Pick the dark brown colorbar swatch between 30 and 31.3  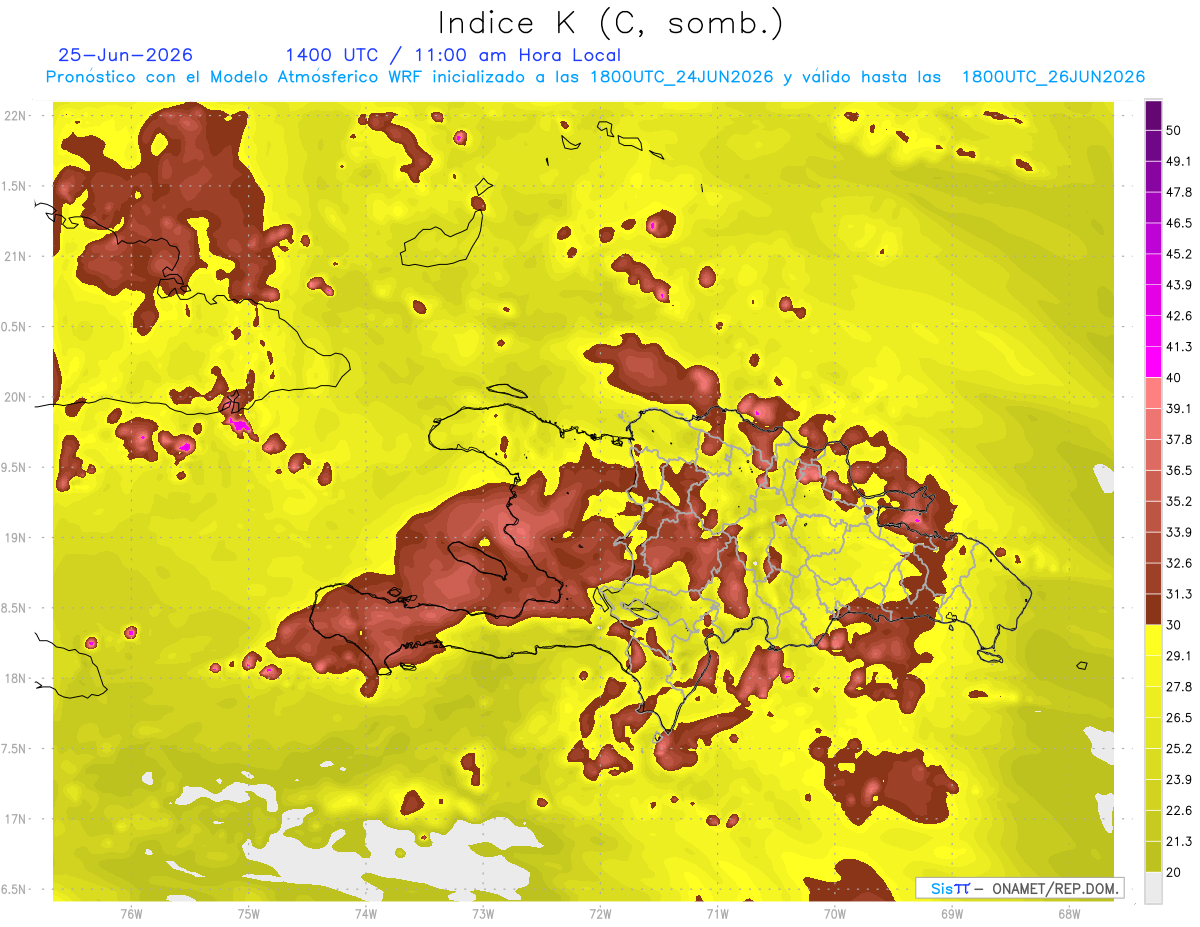coord(1153,609)
